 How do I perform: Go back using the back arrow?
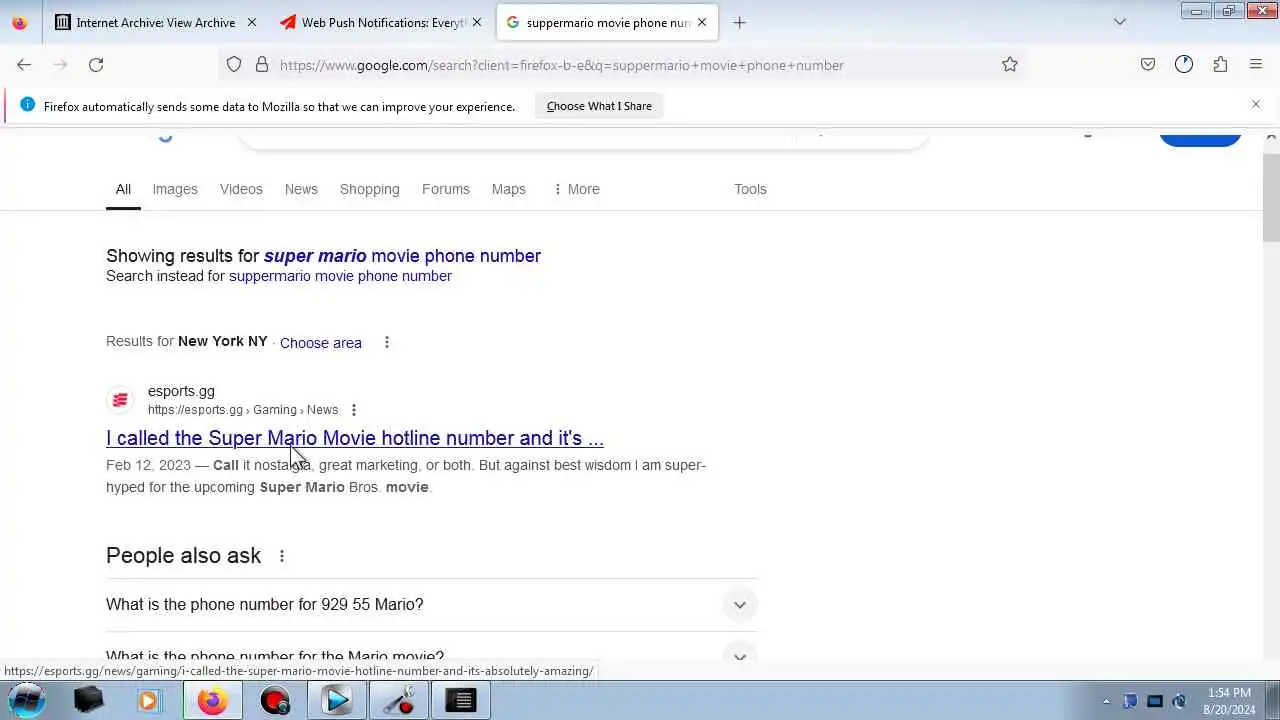[24, 65]
